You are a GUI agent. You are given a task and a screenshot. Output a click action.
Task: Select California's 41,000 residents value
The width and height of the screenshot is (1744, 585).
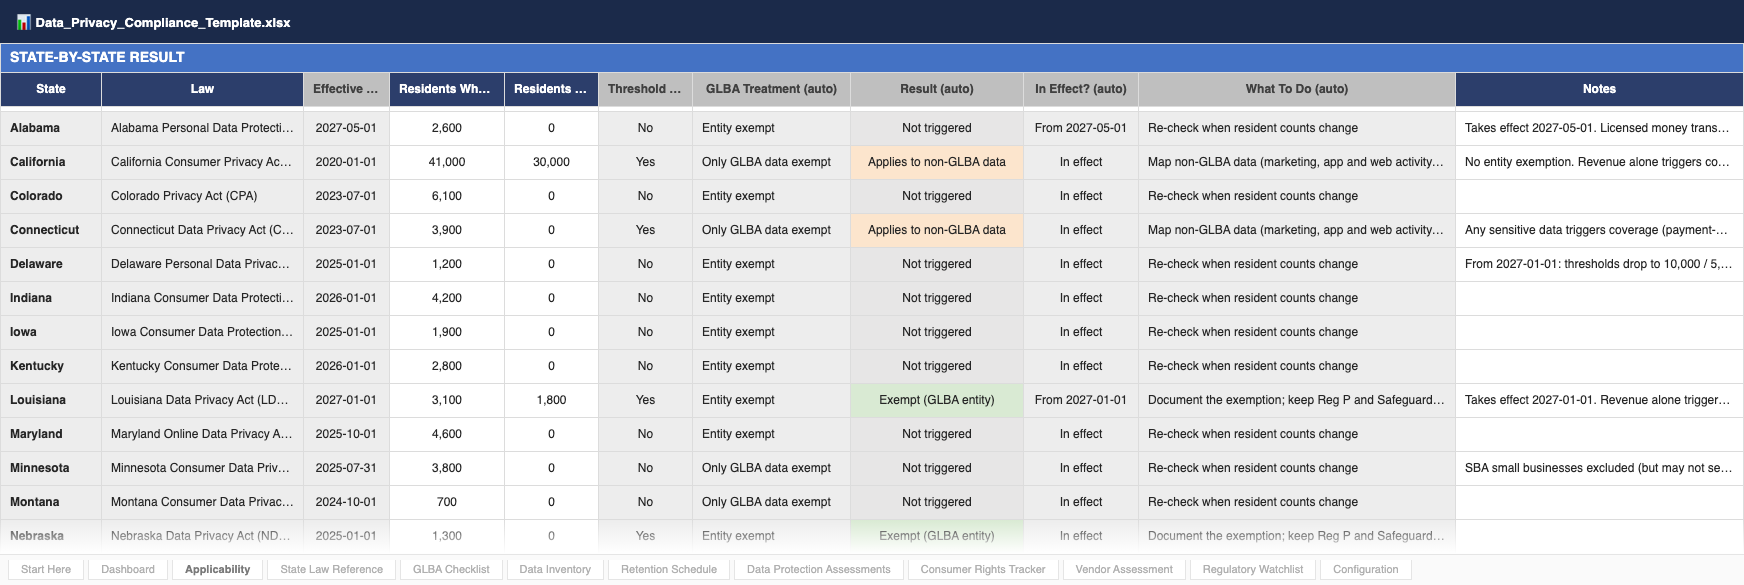point(446,162)
